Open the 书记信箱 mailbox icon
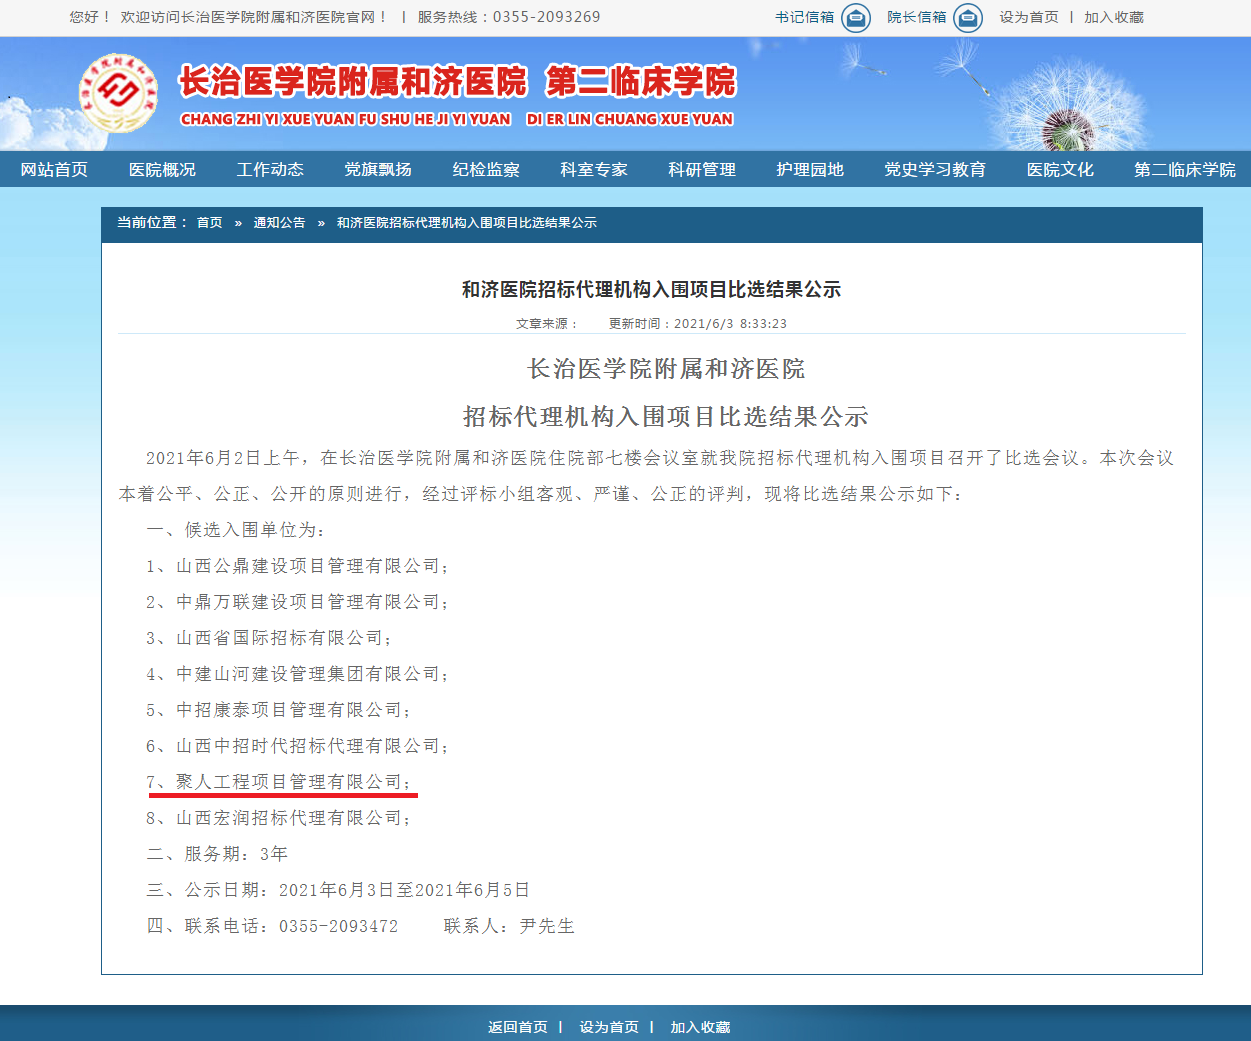 [x=856, y=18]
